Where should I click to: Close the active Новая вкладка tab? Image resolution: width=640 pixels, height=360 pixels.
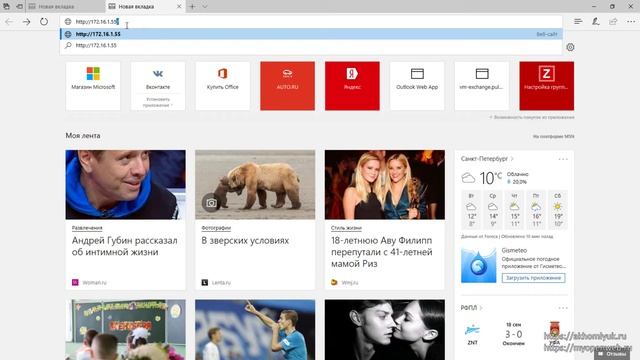179,7
